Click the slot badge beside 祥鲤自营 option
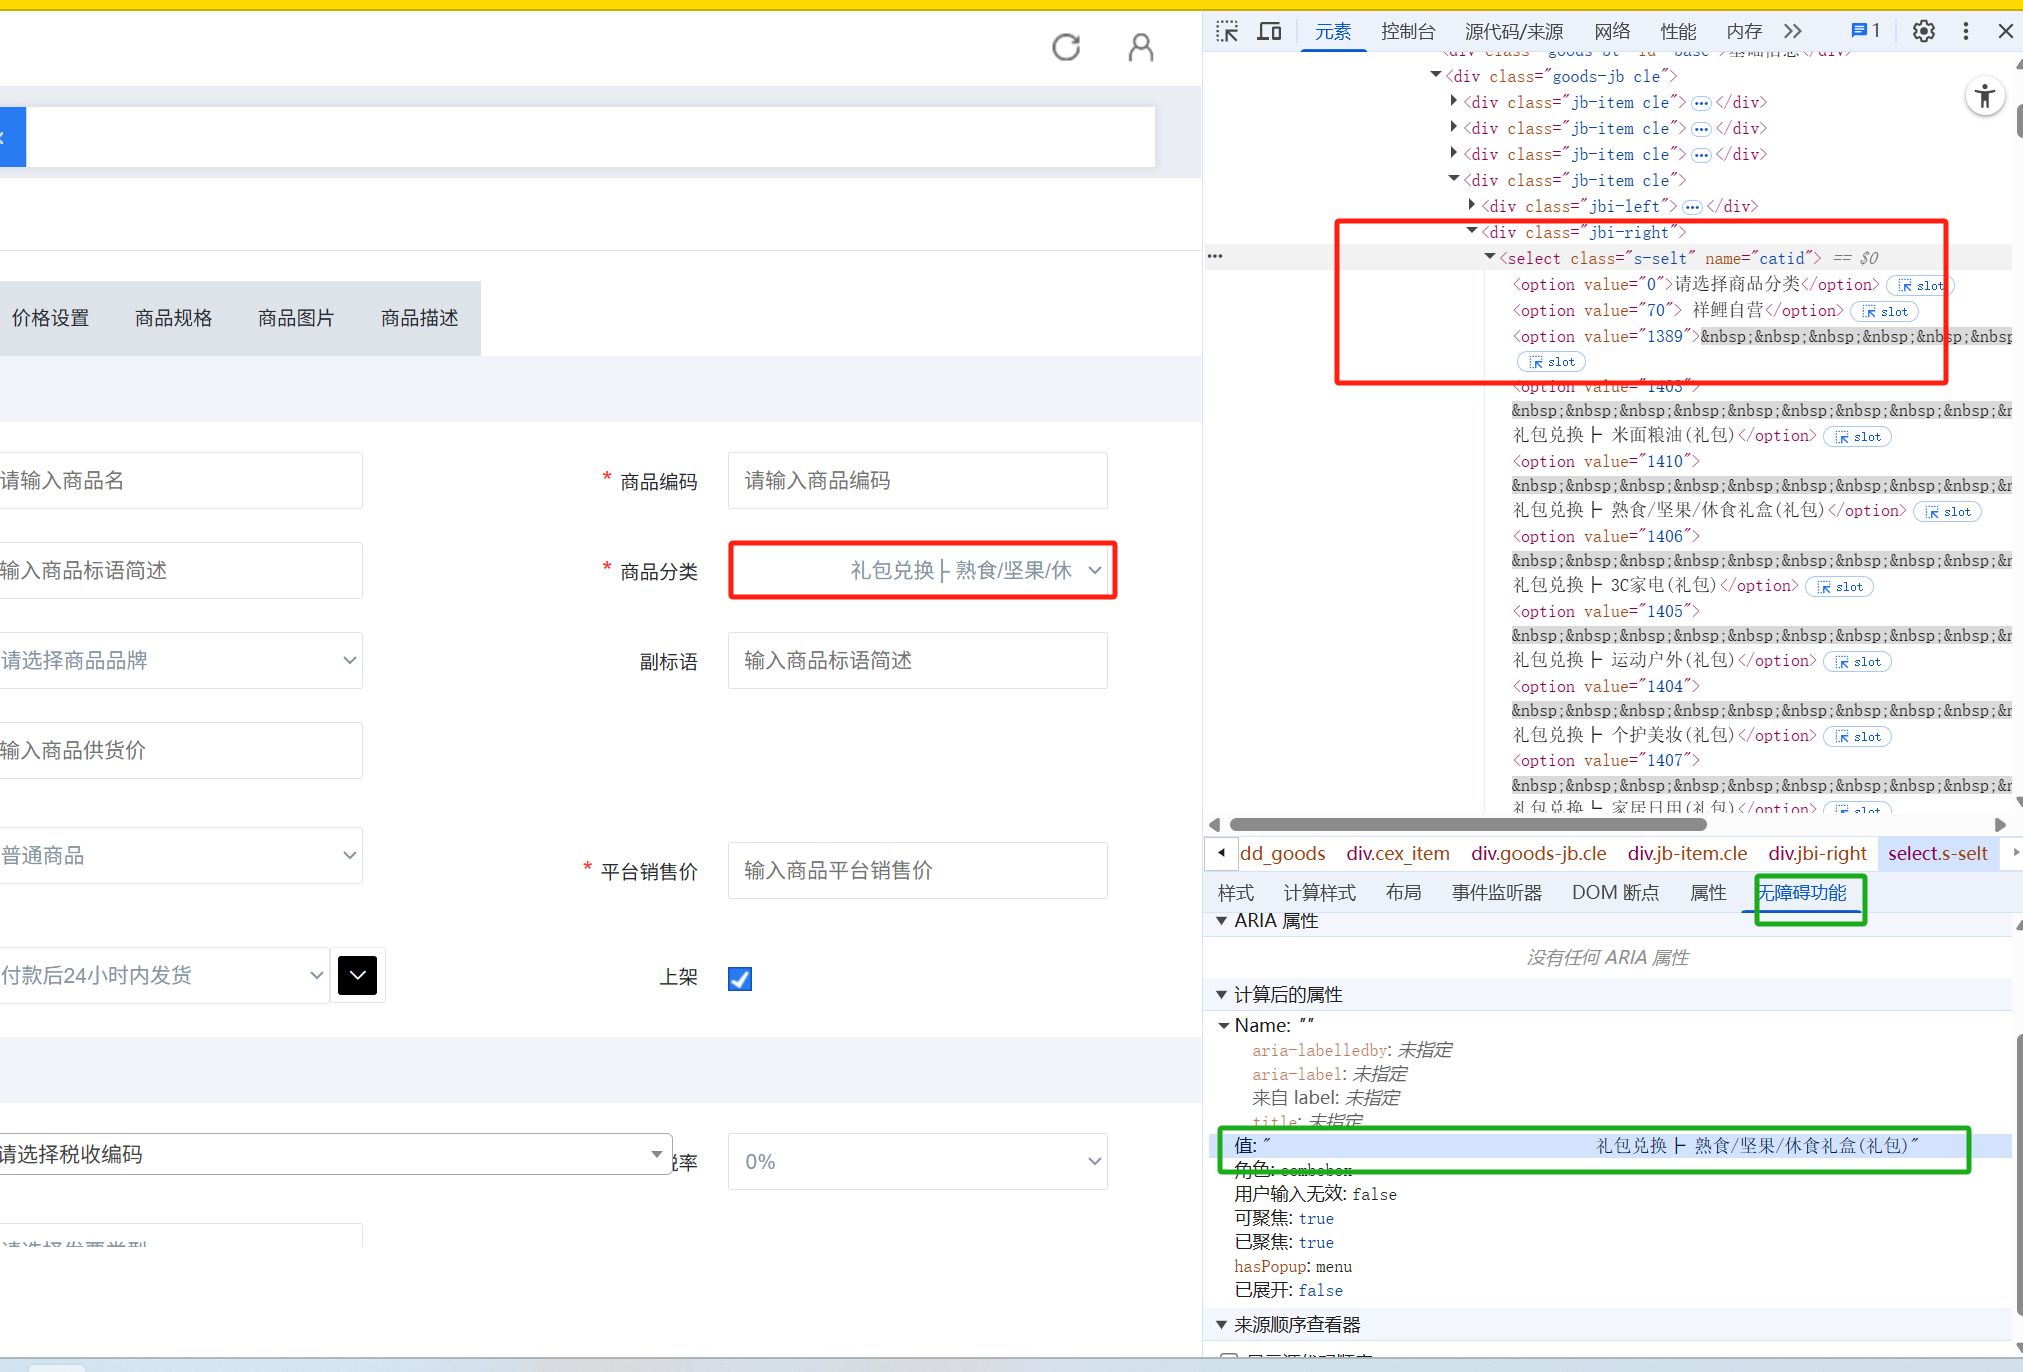This screenshot has height=1372, width=2023. [x=1885, y=311]
